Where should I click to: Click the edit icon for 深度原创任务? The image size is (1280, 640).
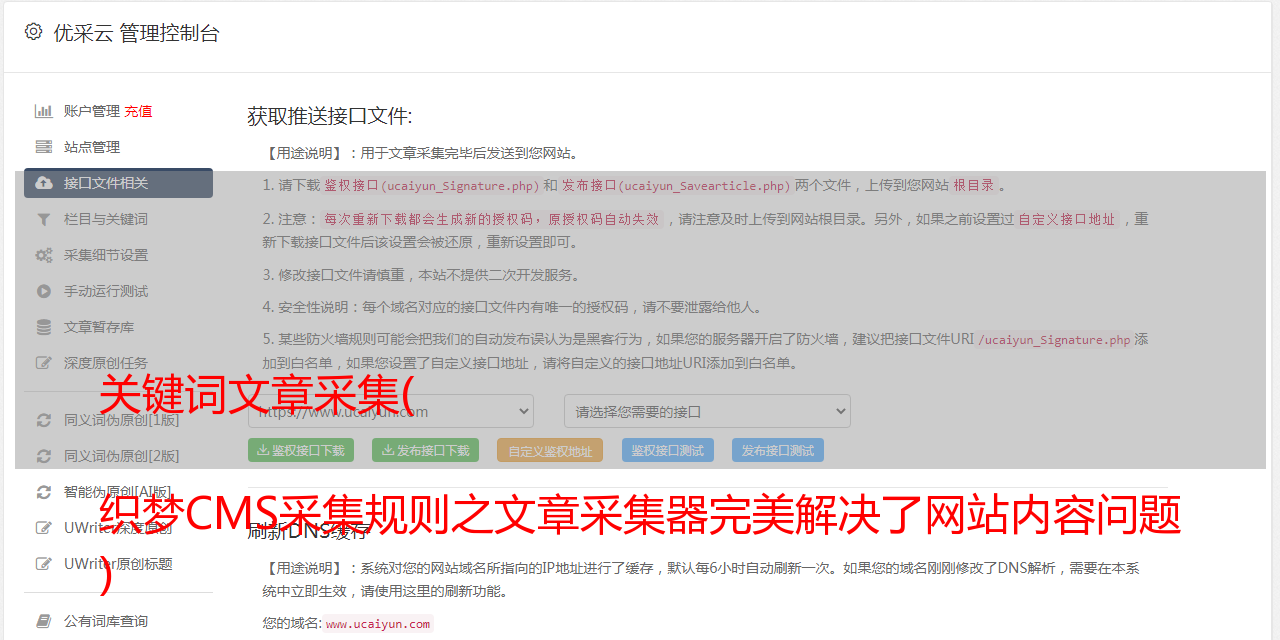click(x=44, y=363)
